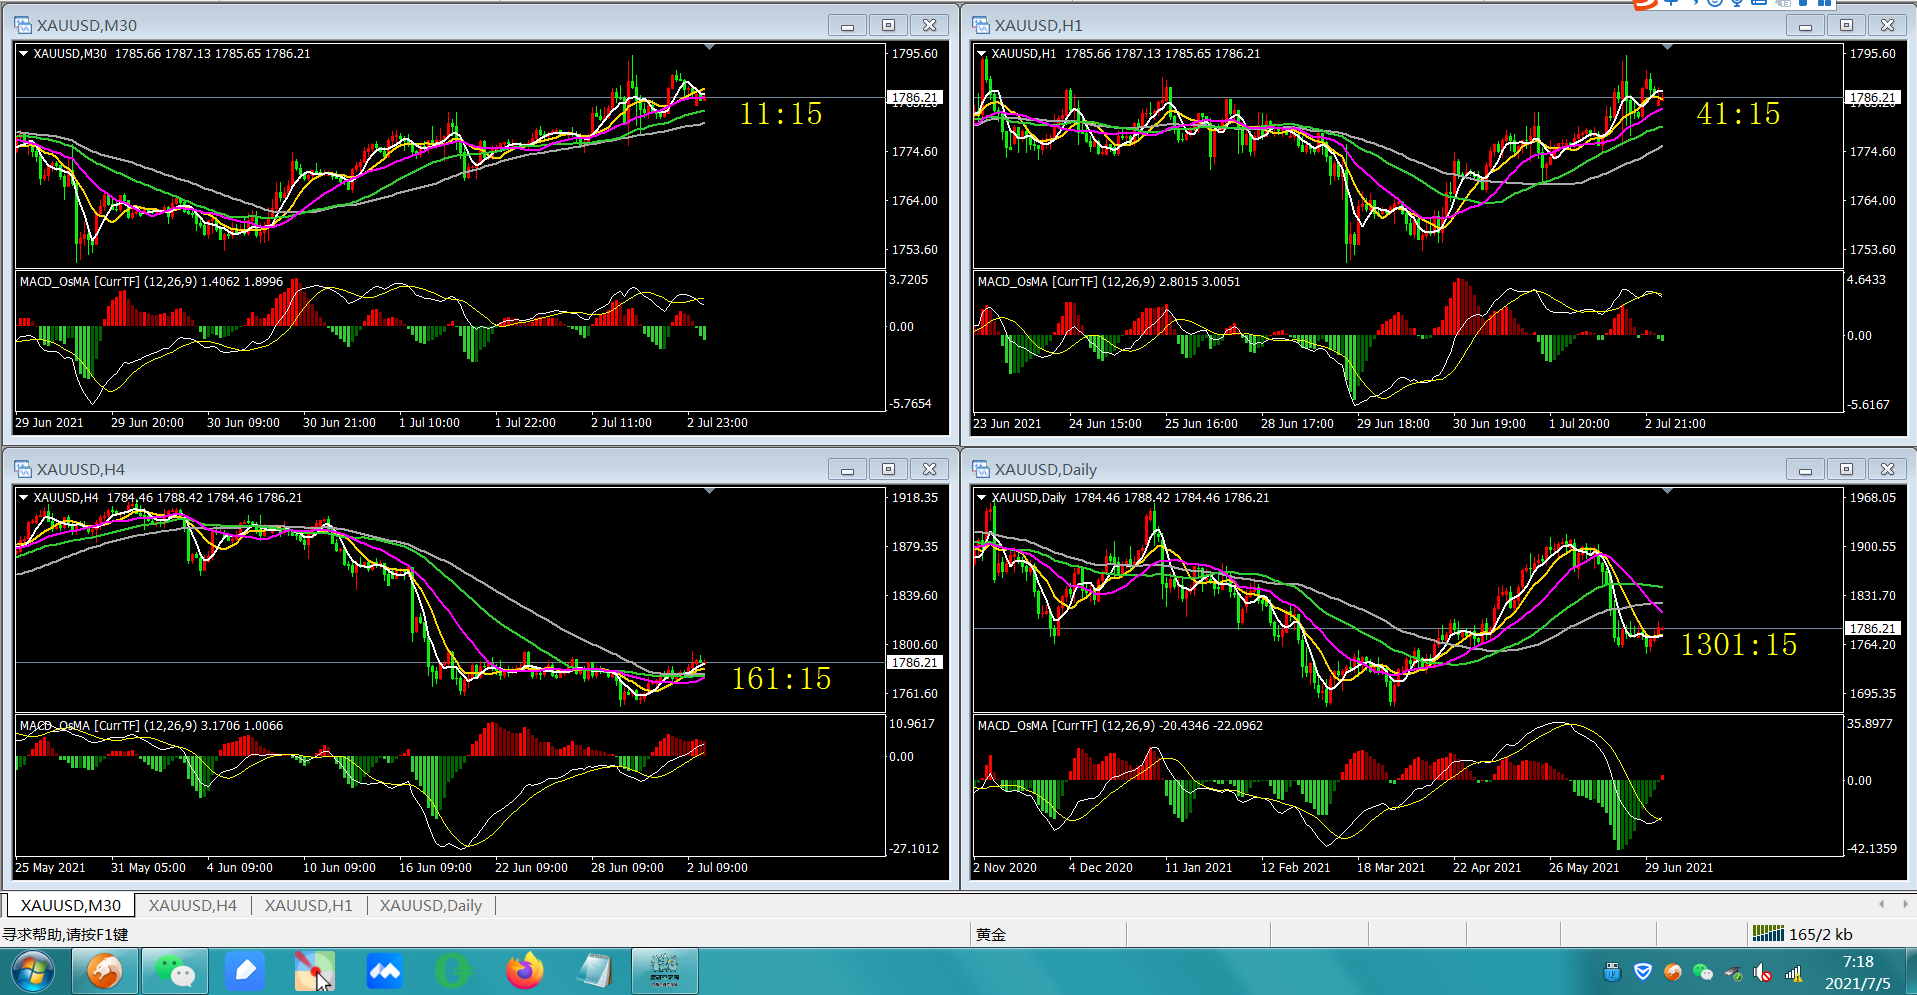This screenshot has width=1917, height=995.
Task: Close the XAUUSD,H4 chart window
Action: [929, 469]
